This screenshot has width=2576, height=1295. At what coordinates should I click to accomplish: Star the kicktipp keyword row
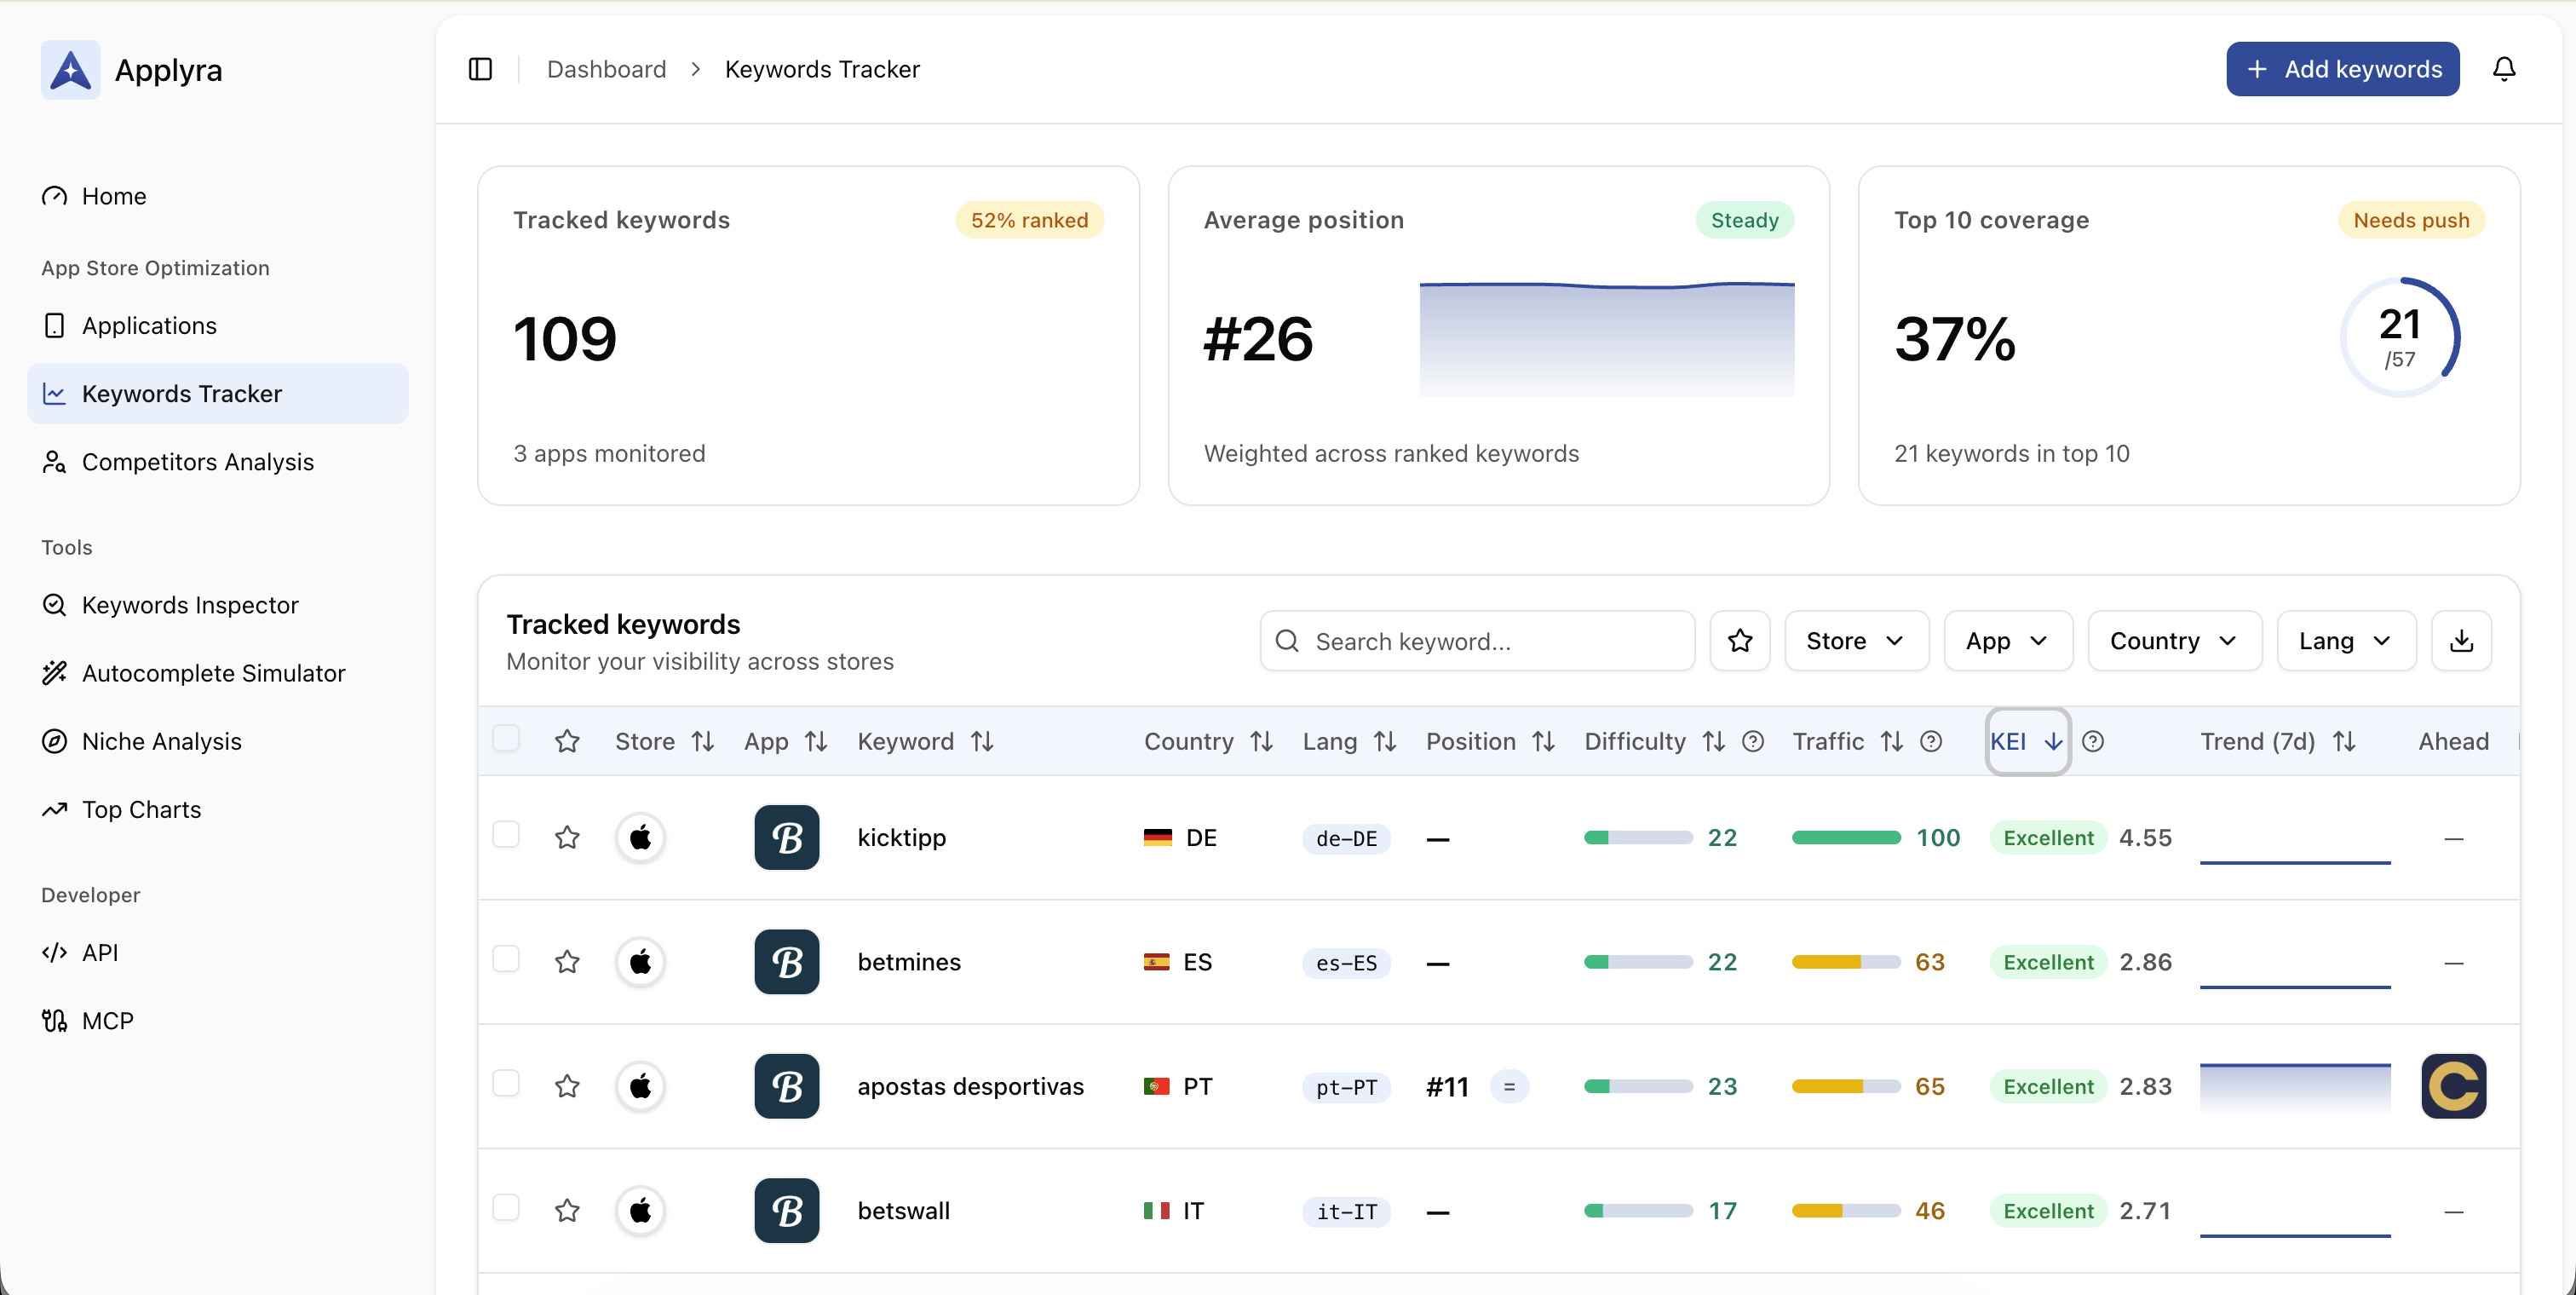(x=567, y=837)
